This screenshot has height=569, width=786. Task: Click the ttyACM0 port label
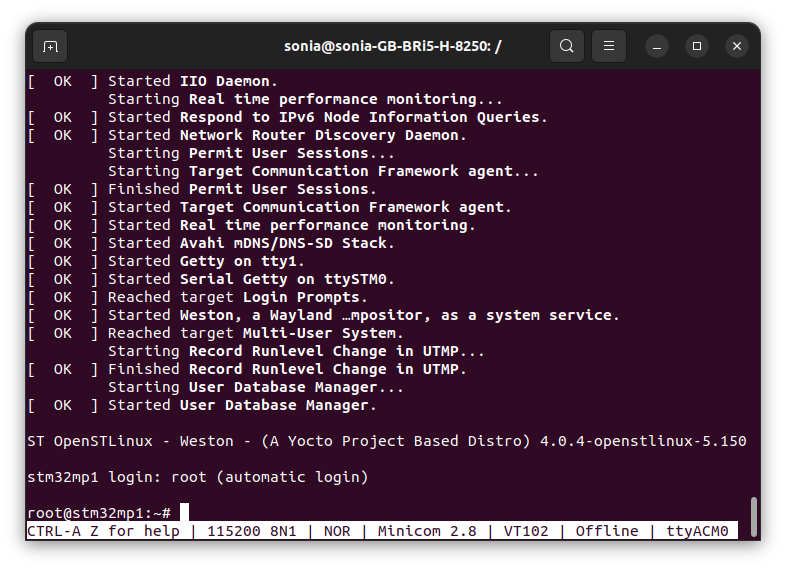point(697,531)
